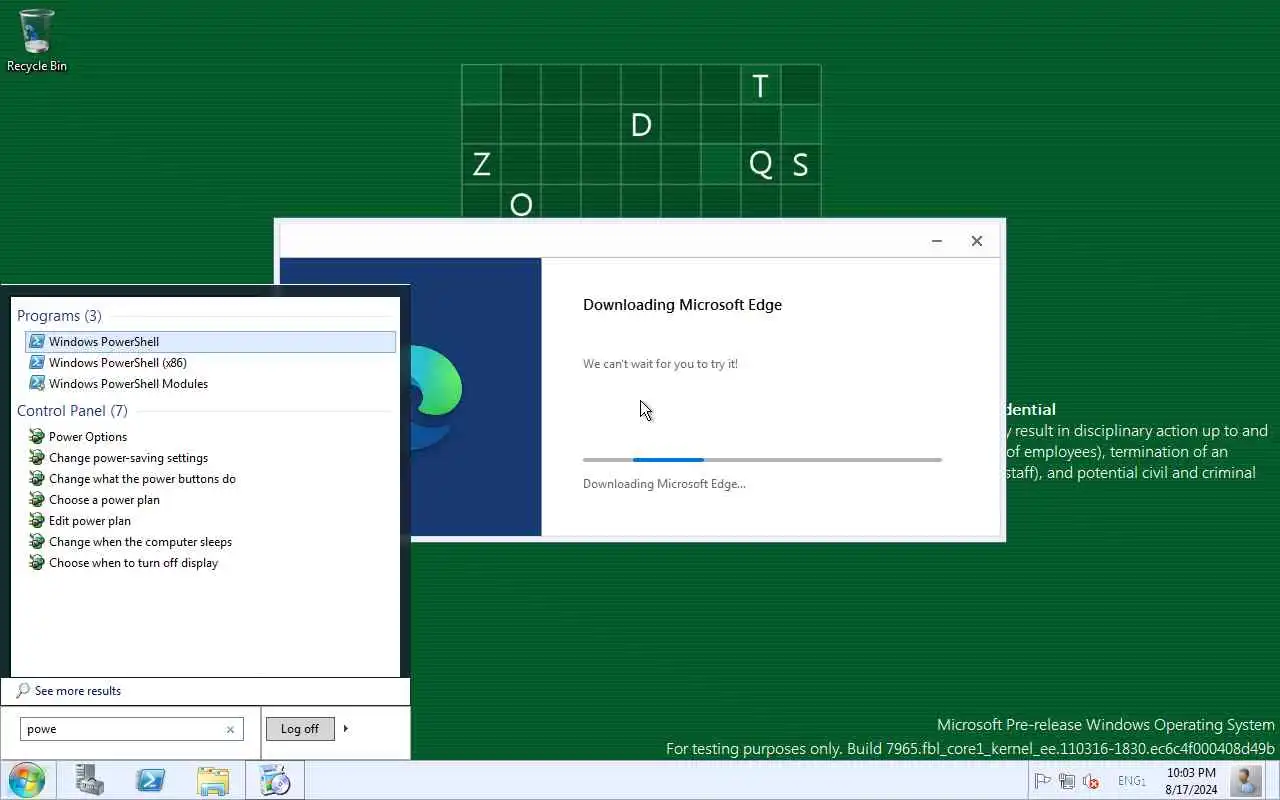This screenshot has height=800, width=1280.
Task: Select Choose a power plan
Action: 210,500
